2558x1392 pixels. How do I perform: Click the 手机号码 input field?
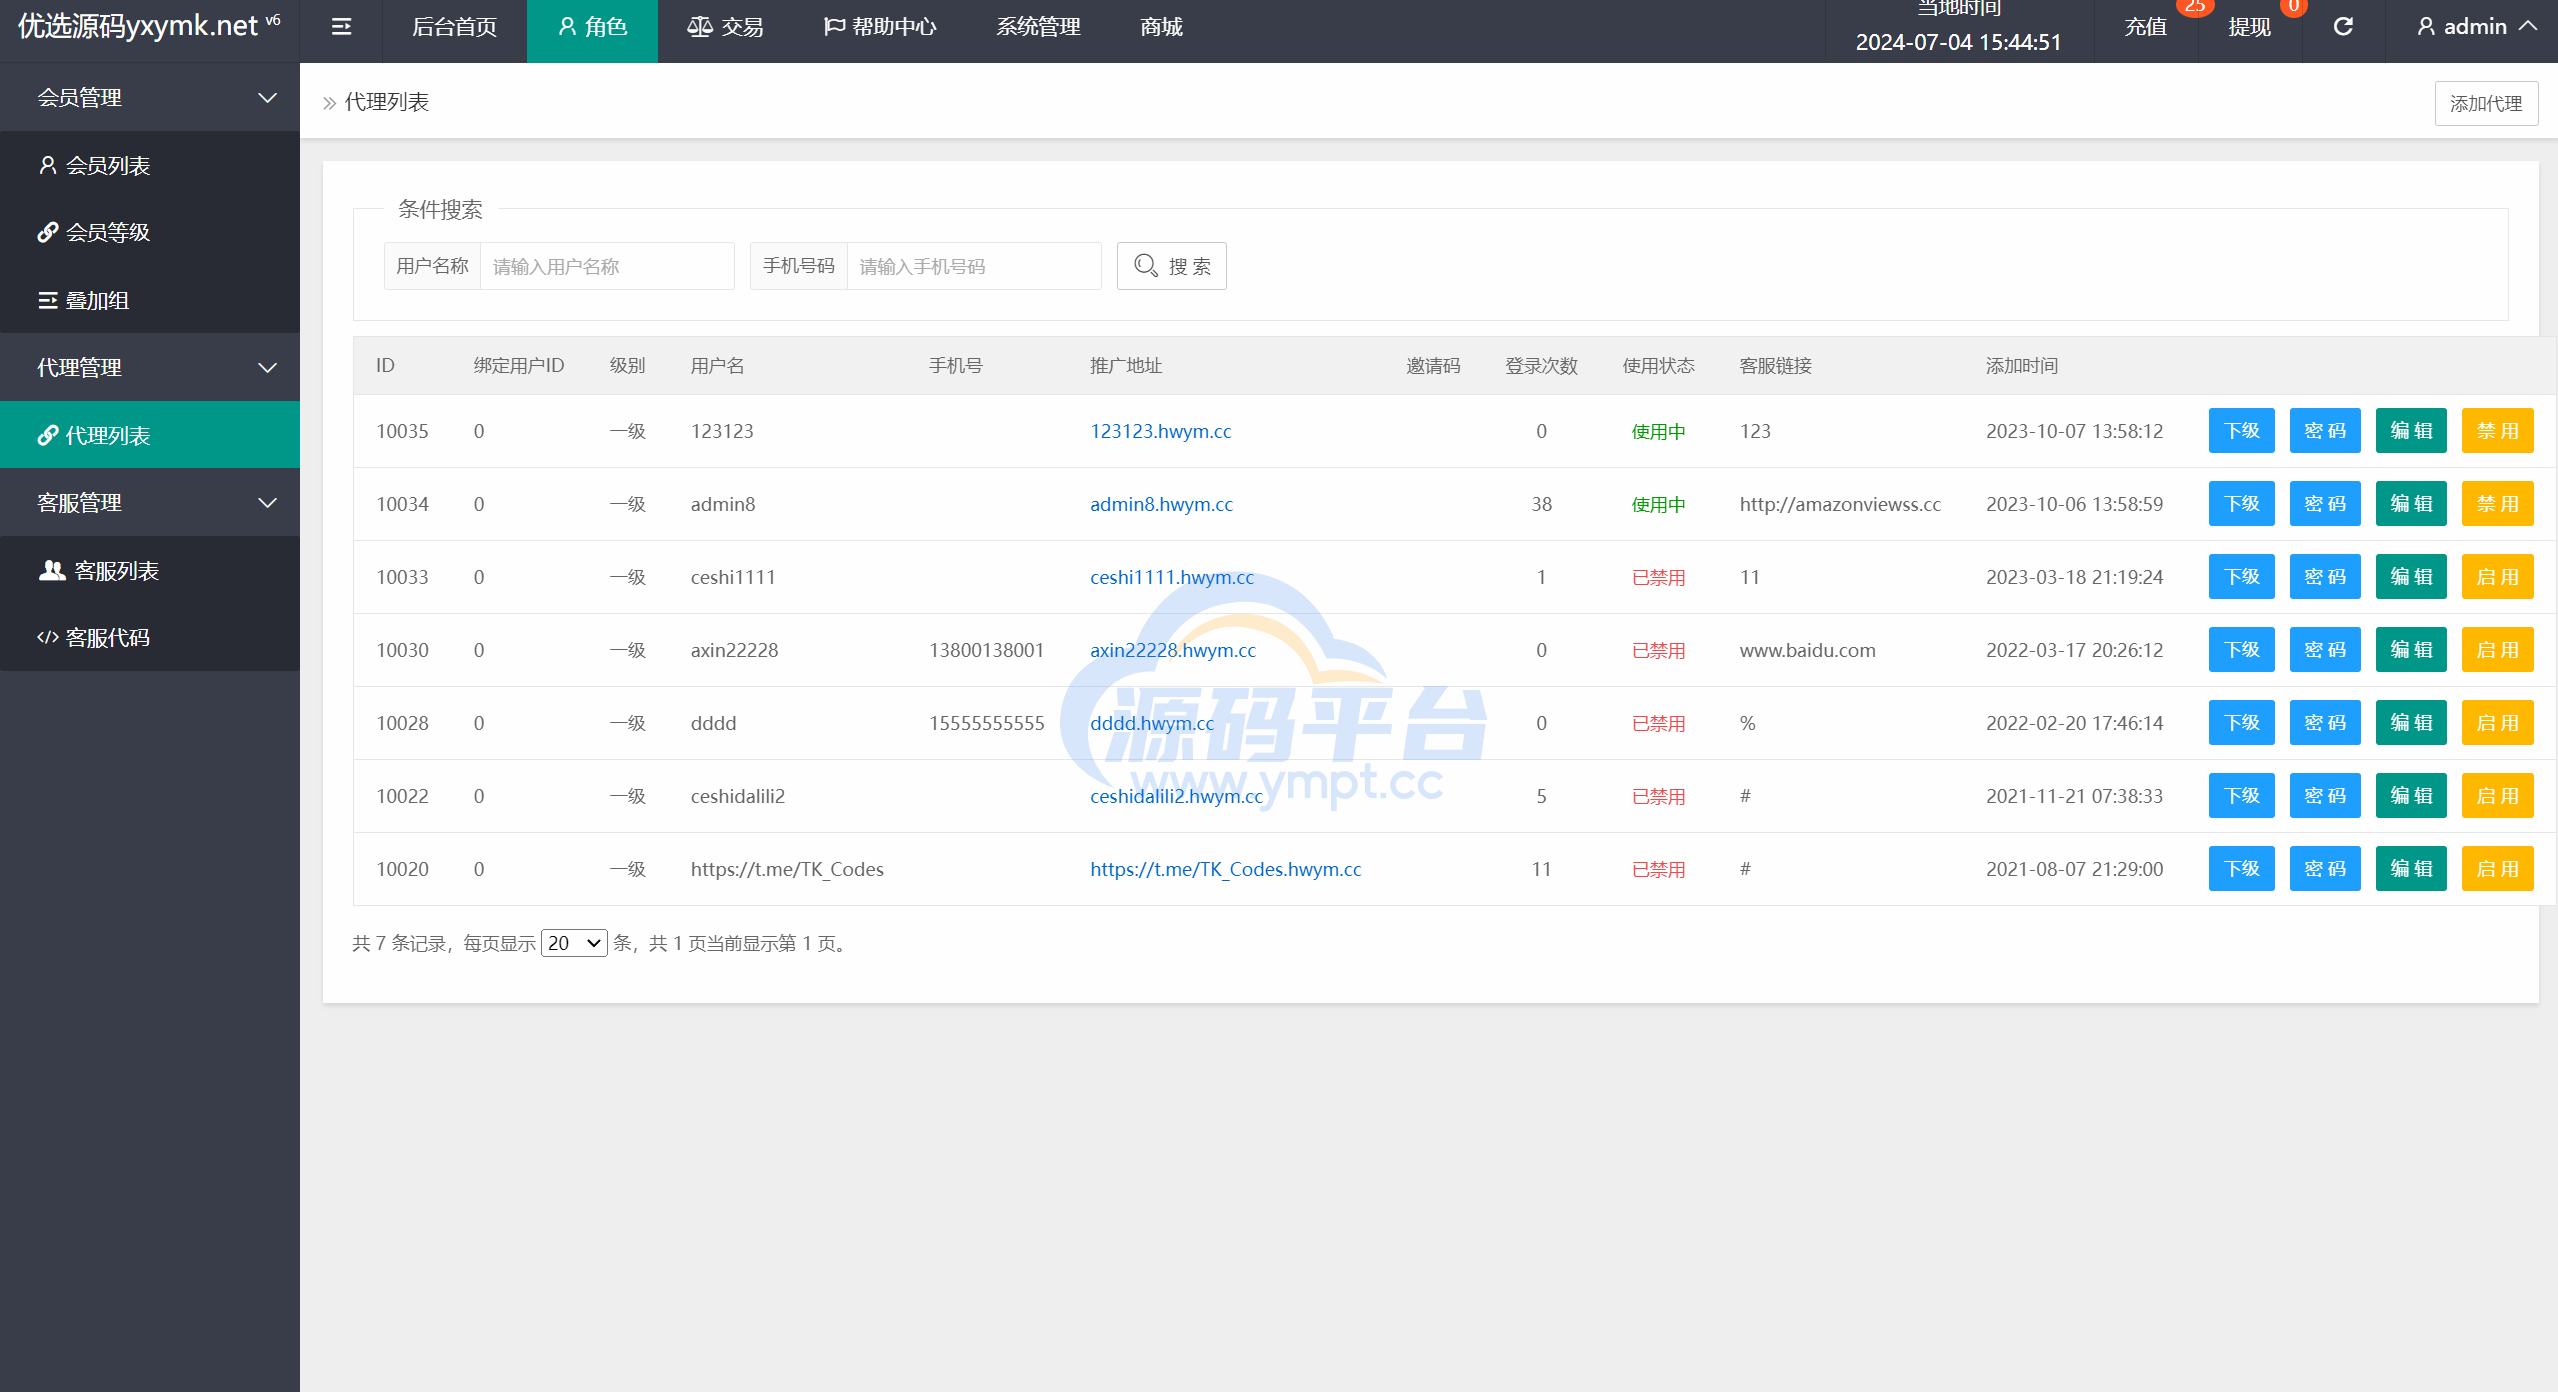[974, 266]
